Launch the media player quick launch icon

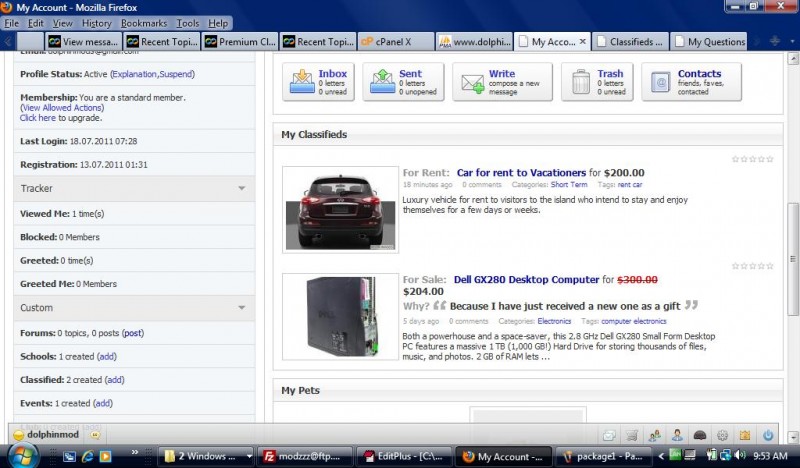coord(106,456)
